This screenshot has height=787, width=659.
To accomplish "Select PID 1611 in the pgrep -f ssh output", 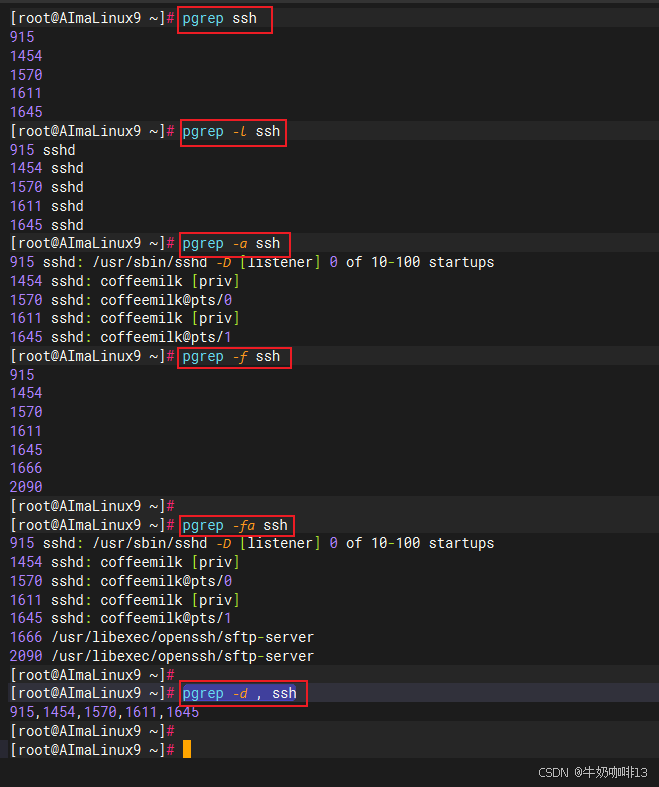I will [26, 431].
